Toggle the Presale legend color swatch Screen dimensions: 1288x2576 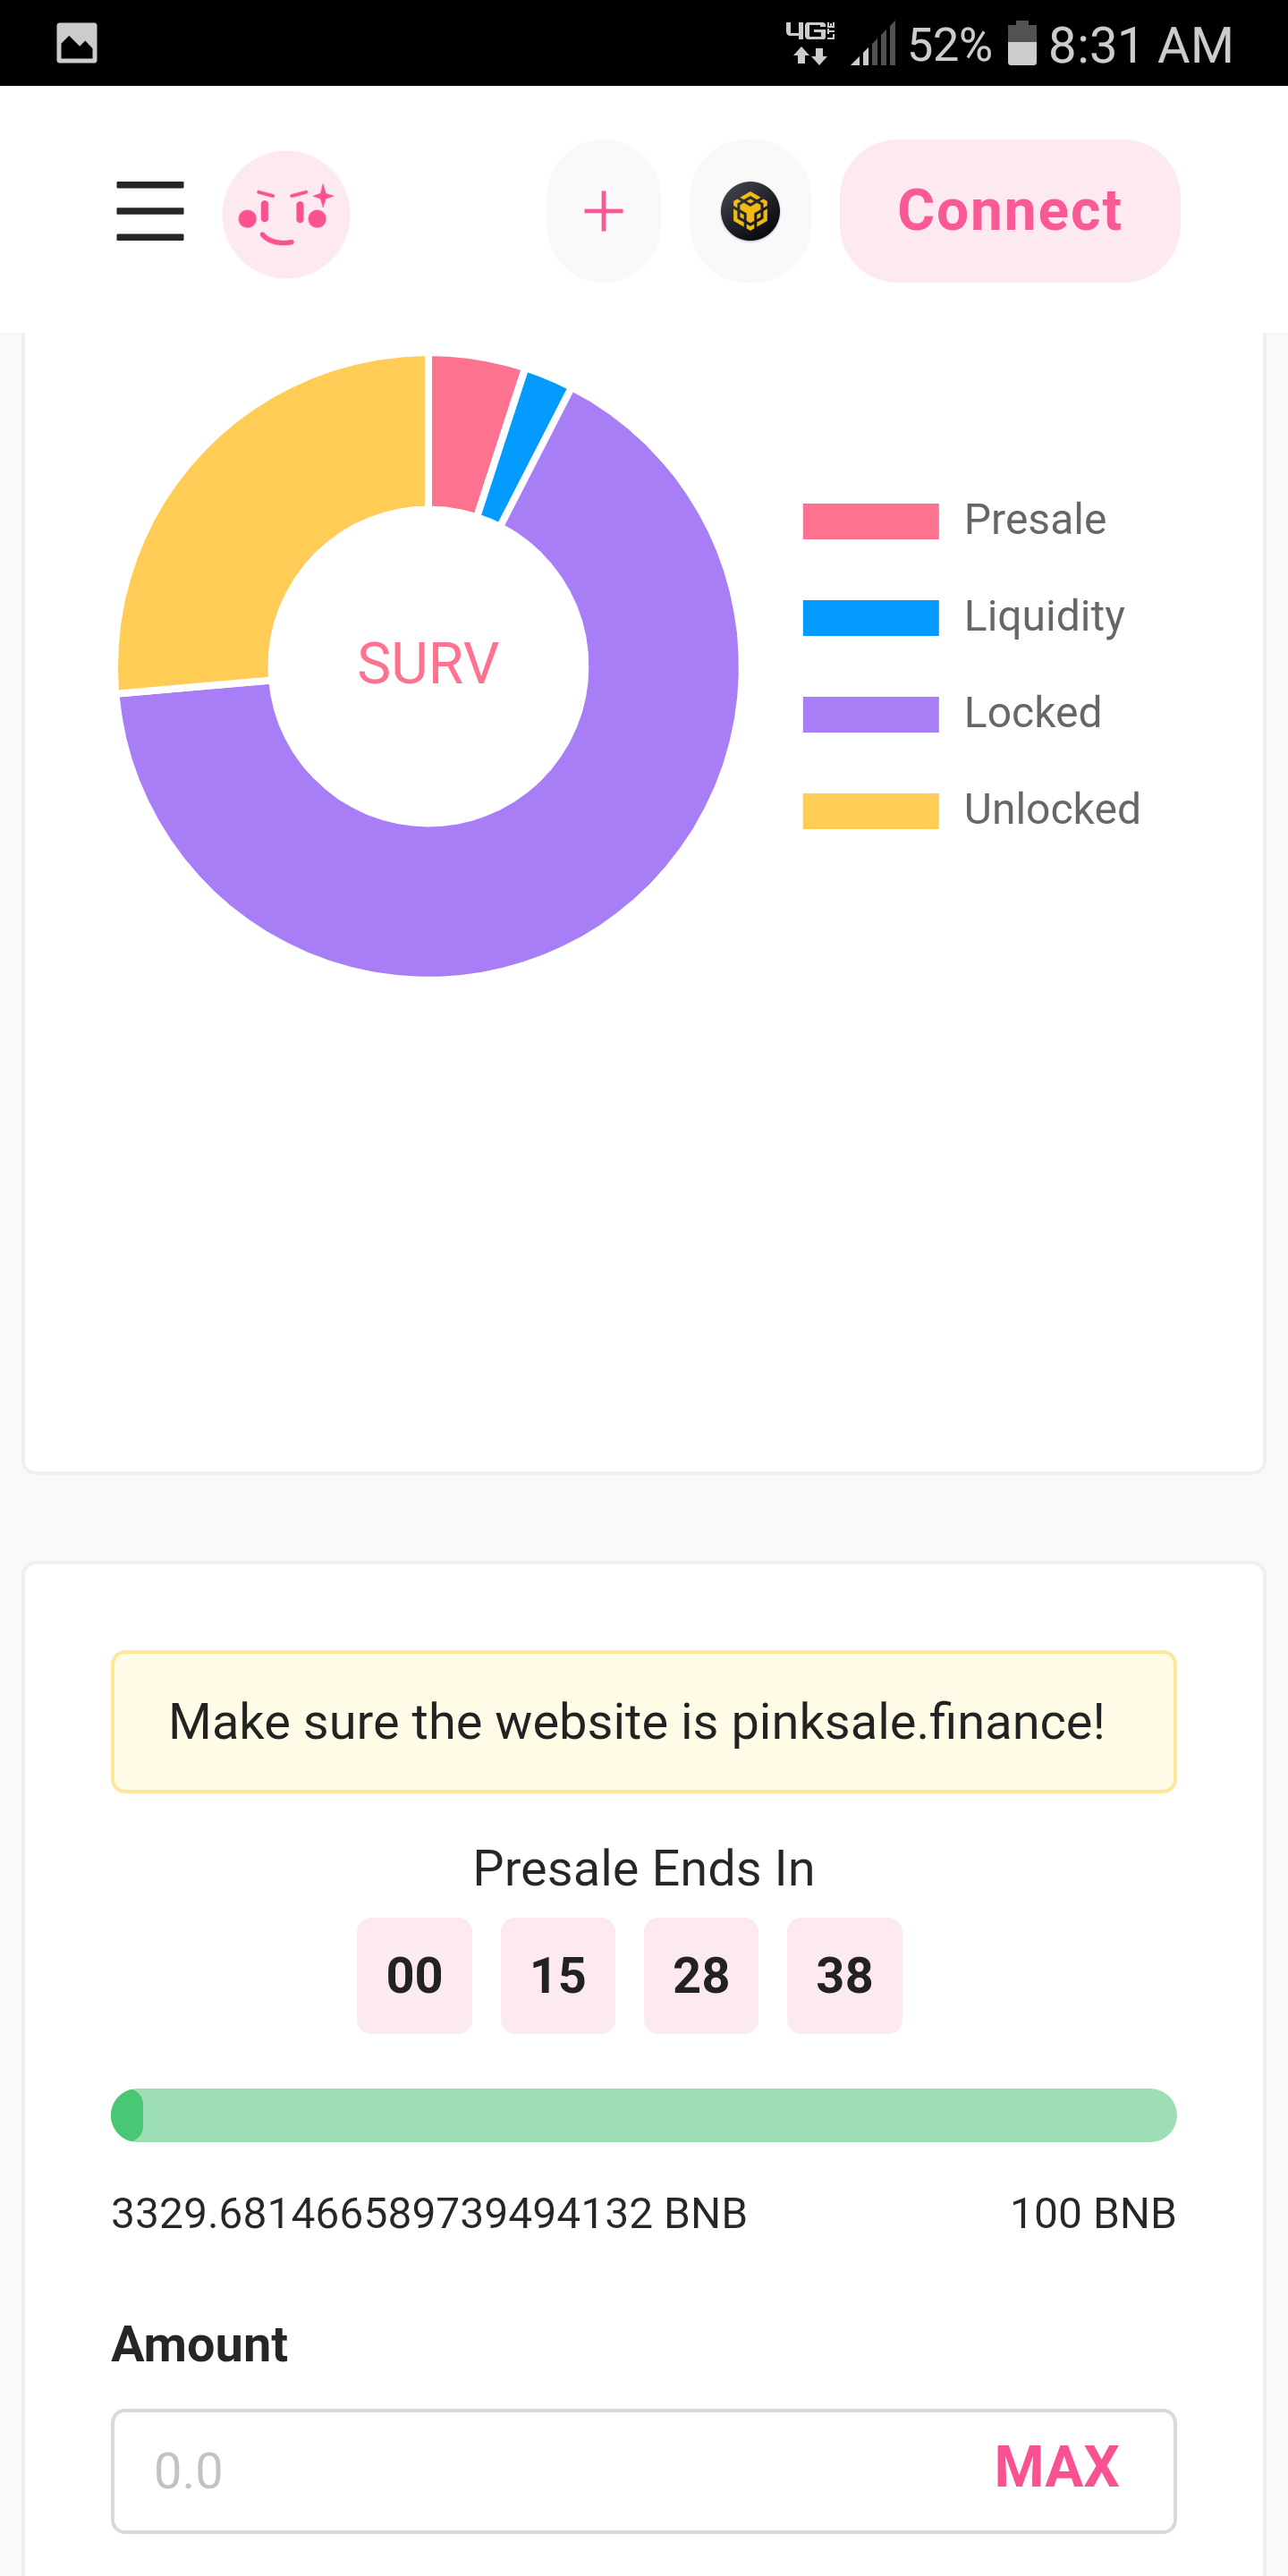click(870, 521)
